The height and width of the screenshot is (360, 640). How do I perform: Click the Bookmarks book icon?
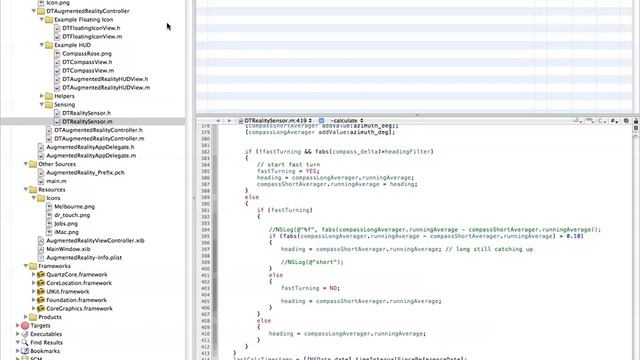tap(25, 351)
